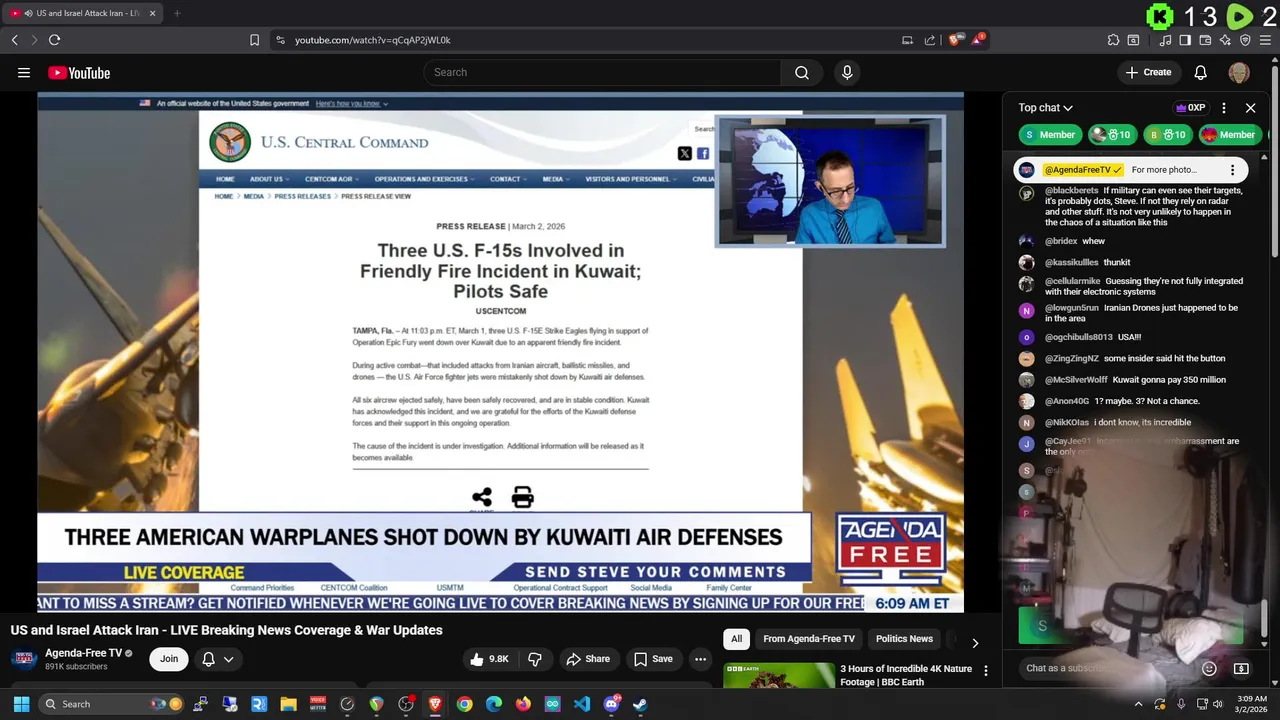Show hidden system tray icons
Image resolution: width=1280 pixels, height=720 pixels.
click(1138, 704)
